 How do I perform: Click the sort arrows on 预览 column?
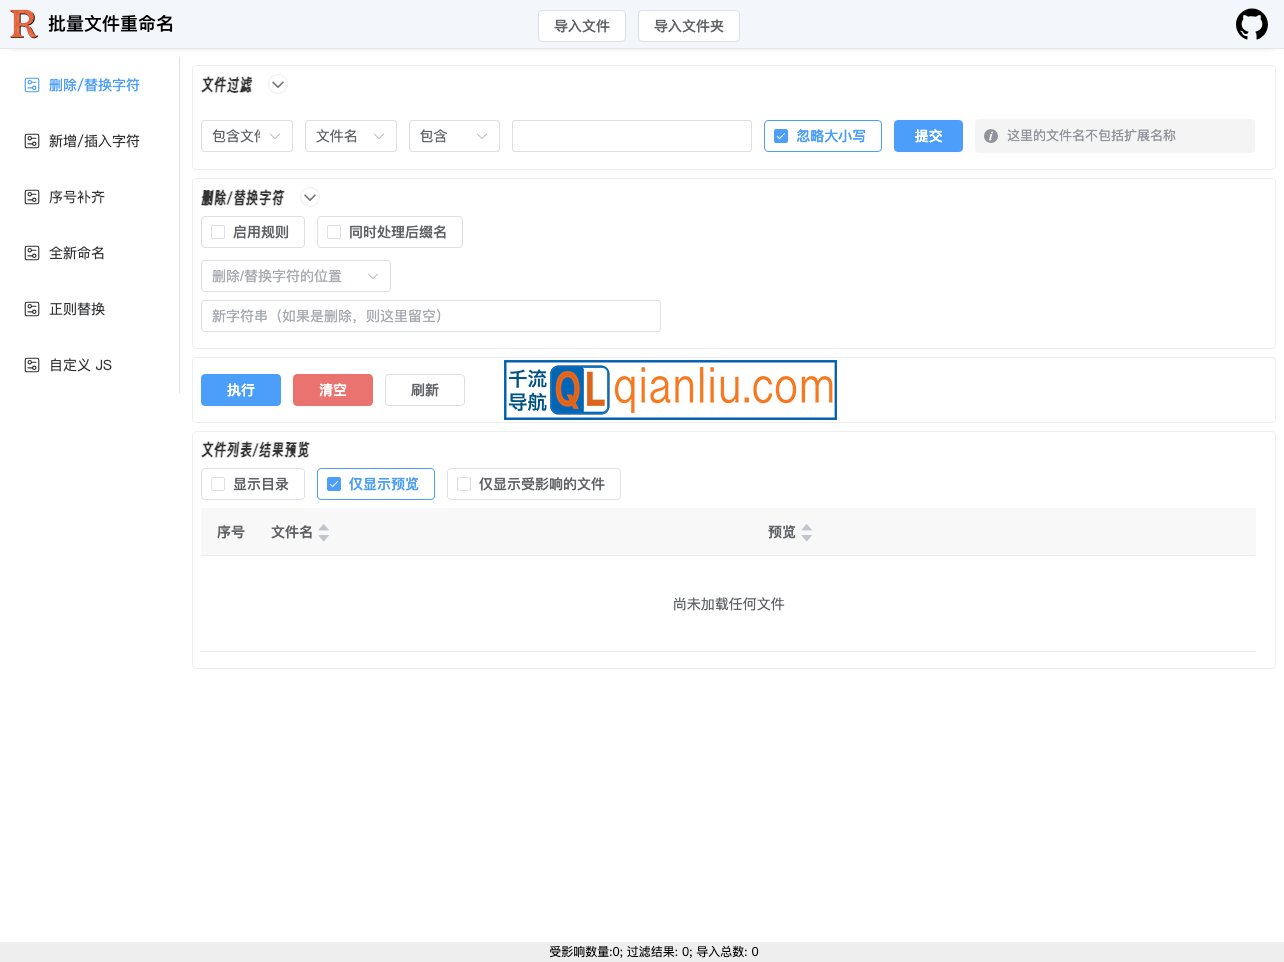point(807,532)
